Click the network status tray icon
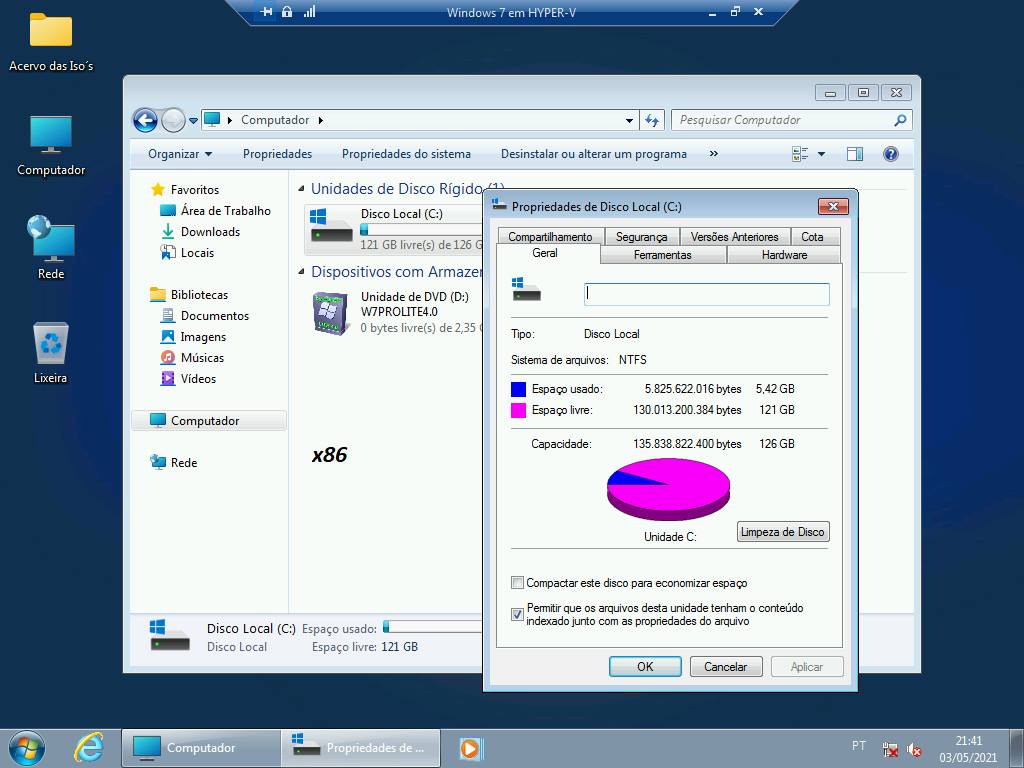This screenshot has height=768, width=1024. point(889,749)
